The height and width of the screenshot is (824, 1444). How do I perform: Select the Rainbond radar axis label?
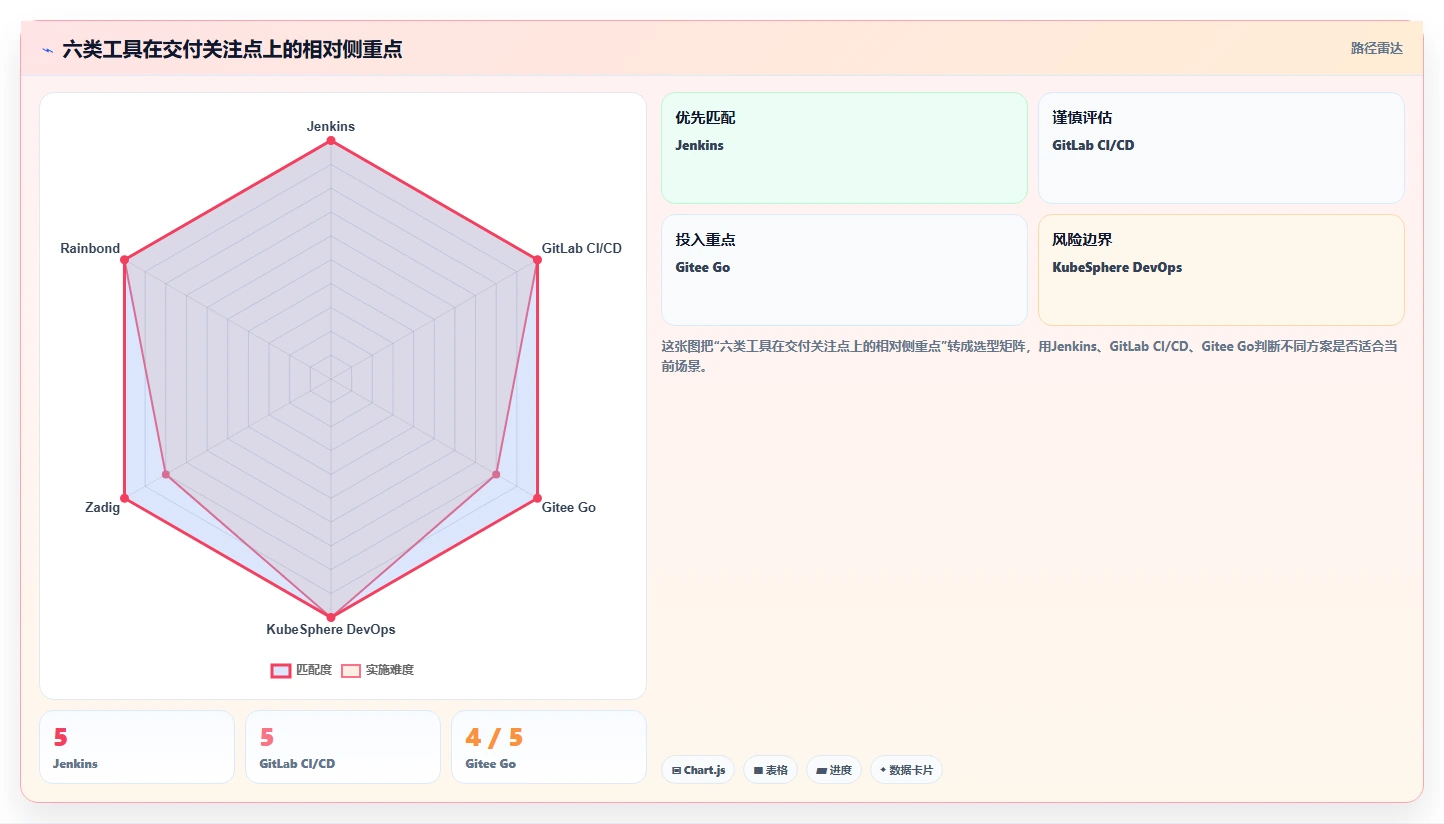click(90, 248)
